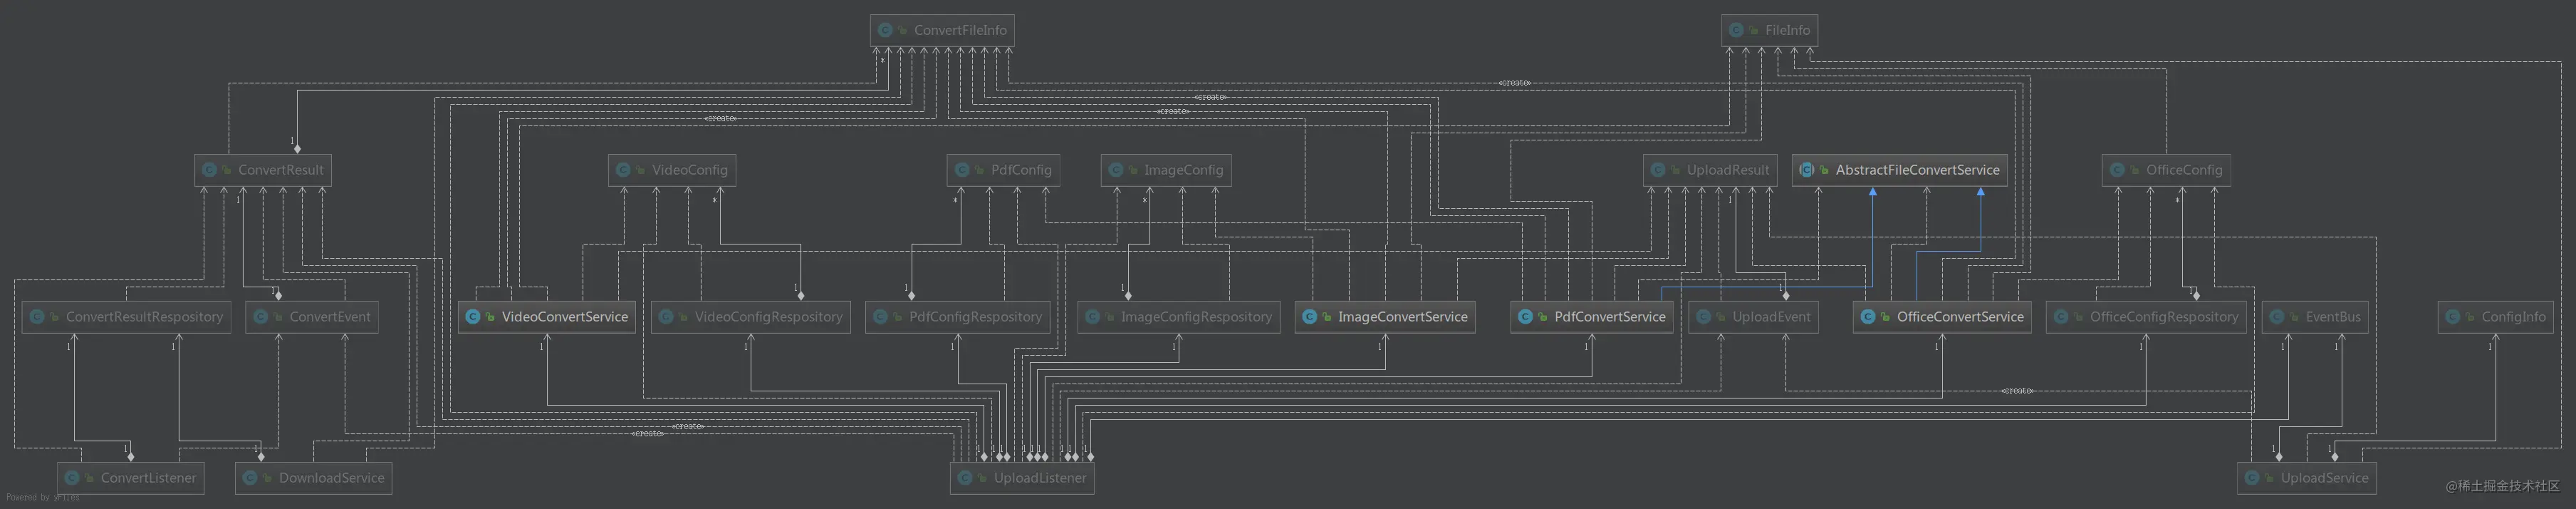Click the green visibility marker on OfficeConvertService

(x=1886, y=318)
